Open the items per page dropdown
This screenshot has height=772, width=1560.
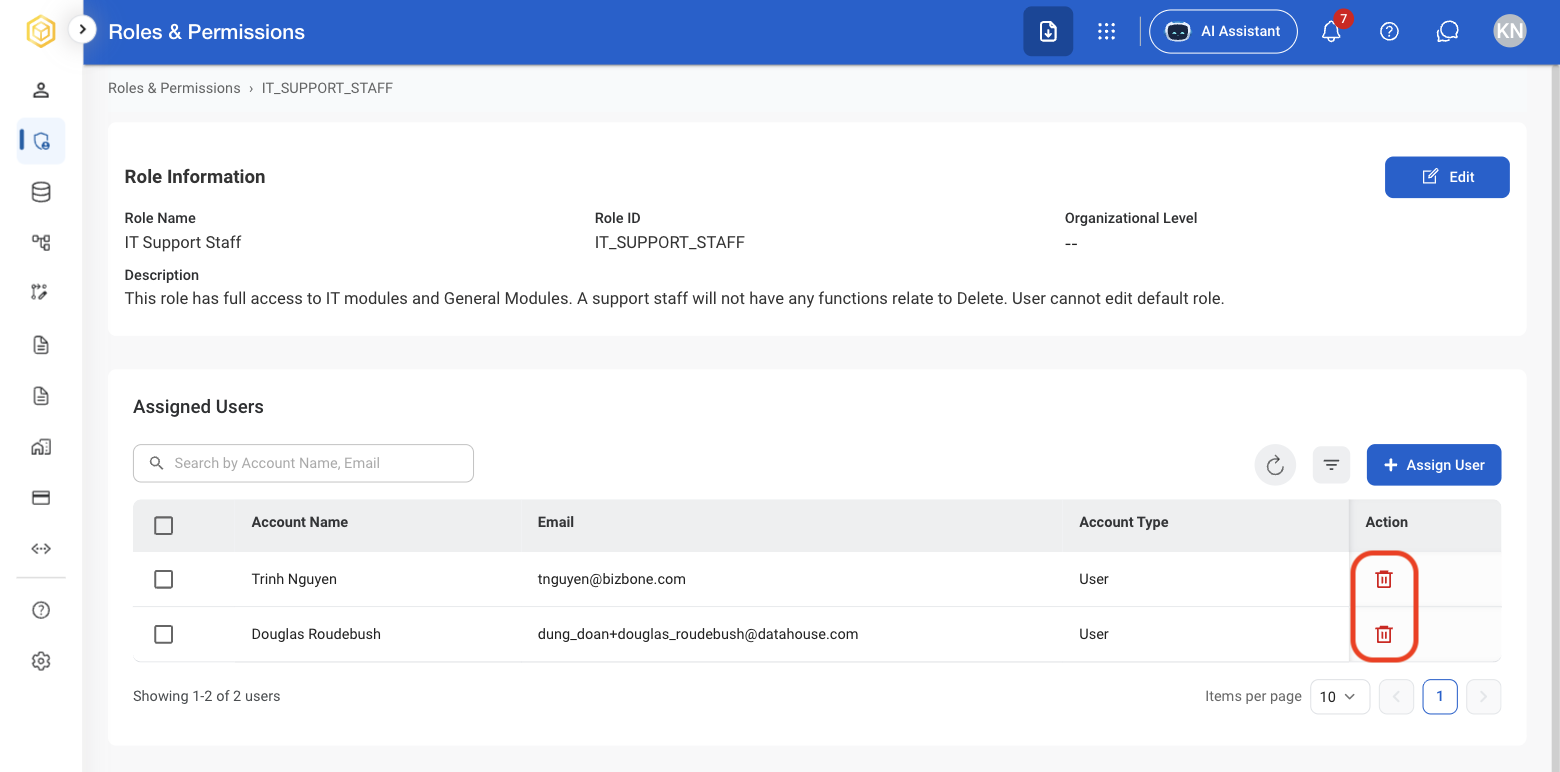click(x=1339, y=696)
